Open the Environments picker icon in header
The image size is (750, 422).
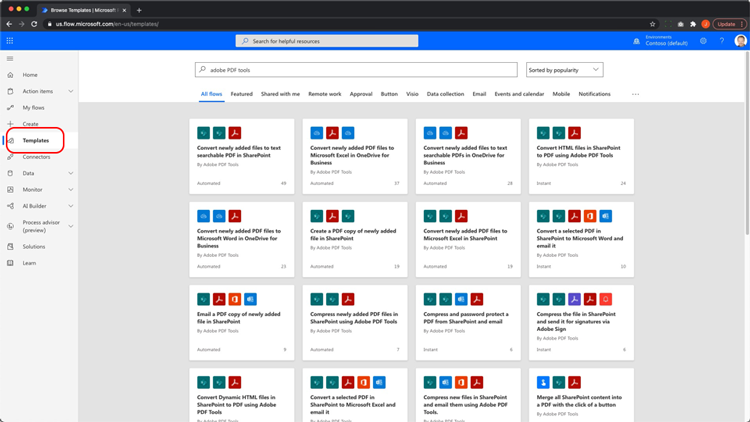click(x=636, y=41)
